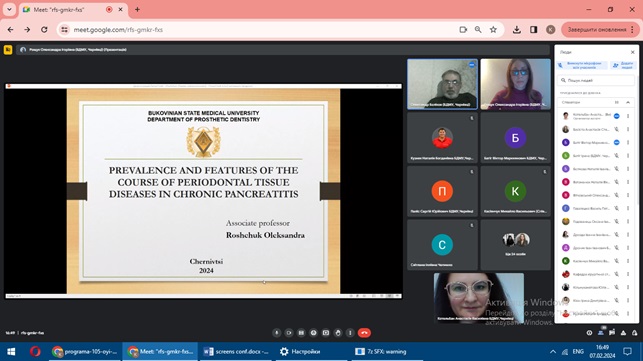Viewport: 643px width, 361px height.
Task: Select the teal С participant tile
Action: pos(442,245)
